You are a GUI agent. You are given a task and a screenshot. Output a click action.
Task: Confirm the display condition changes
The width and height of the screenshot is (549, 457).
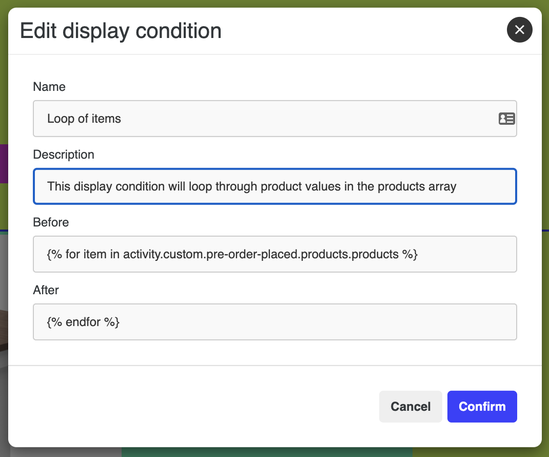(x=482, y=407)
